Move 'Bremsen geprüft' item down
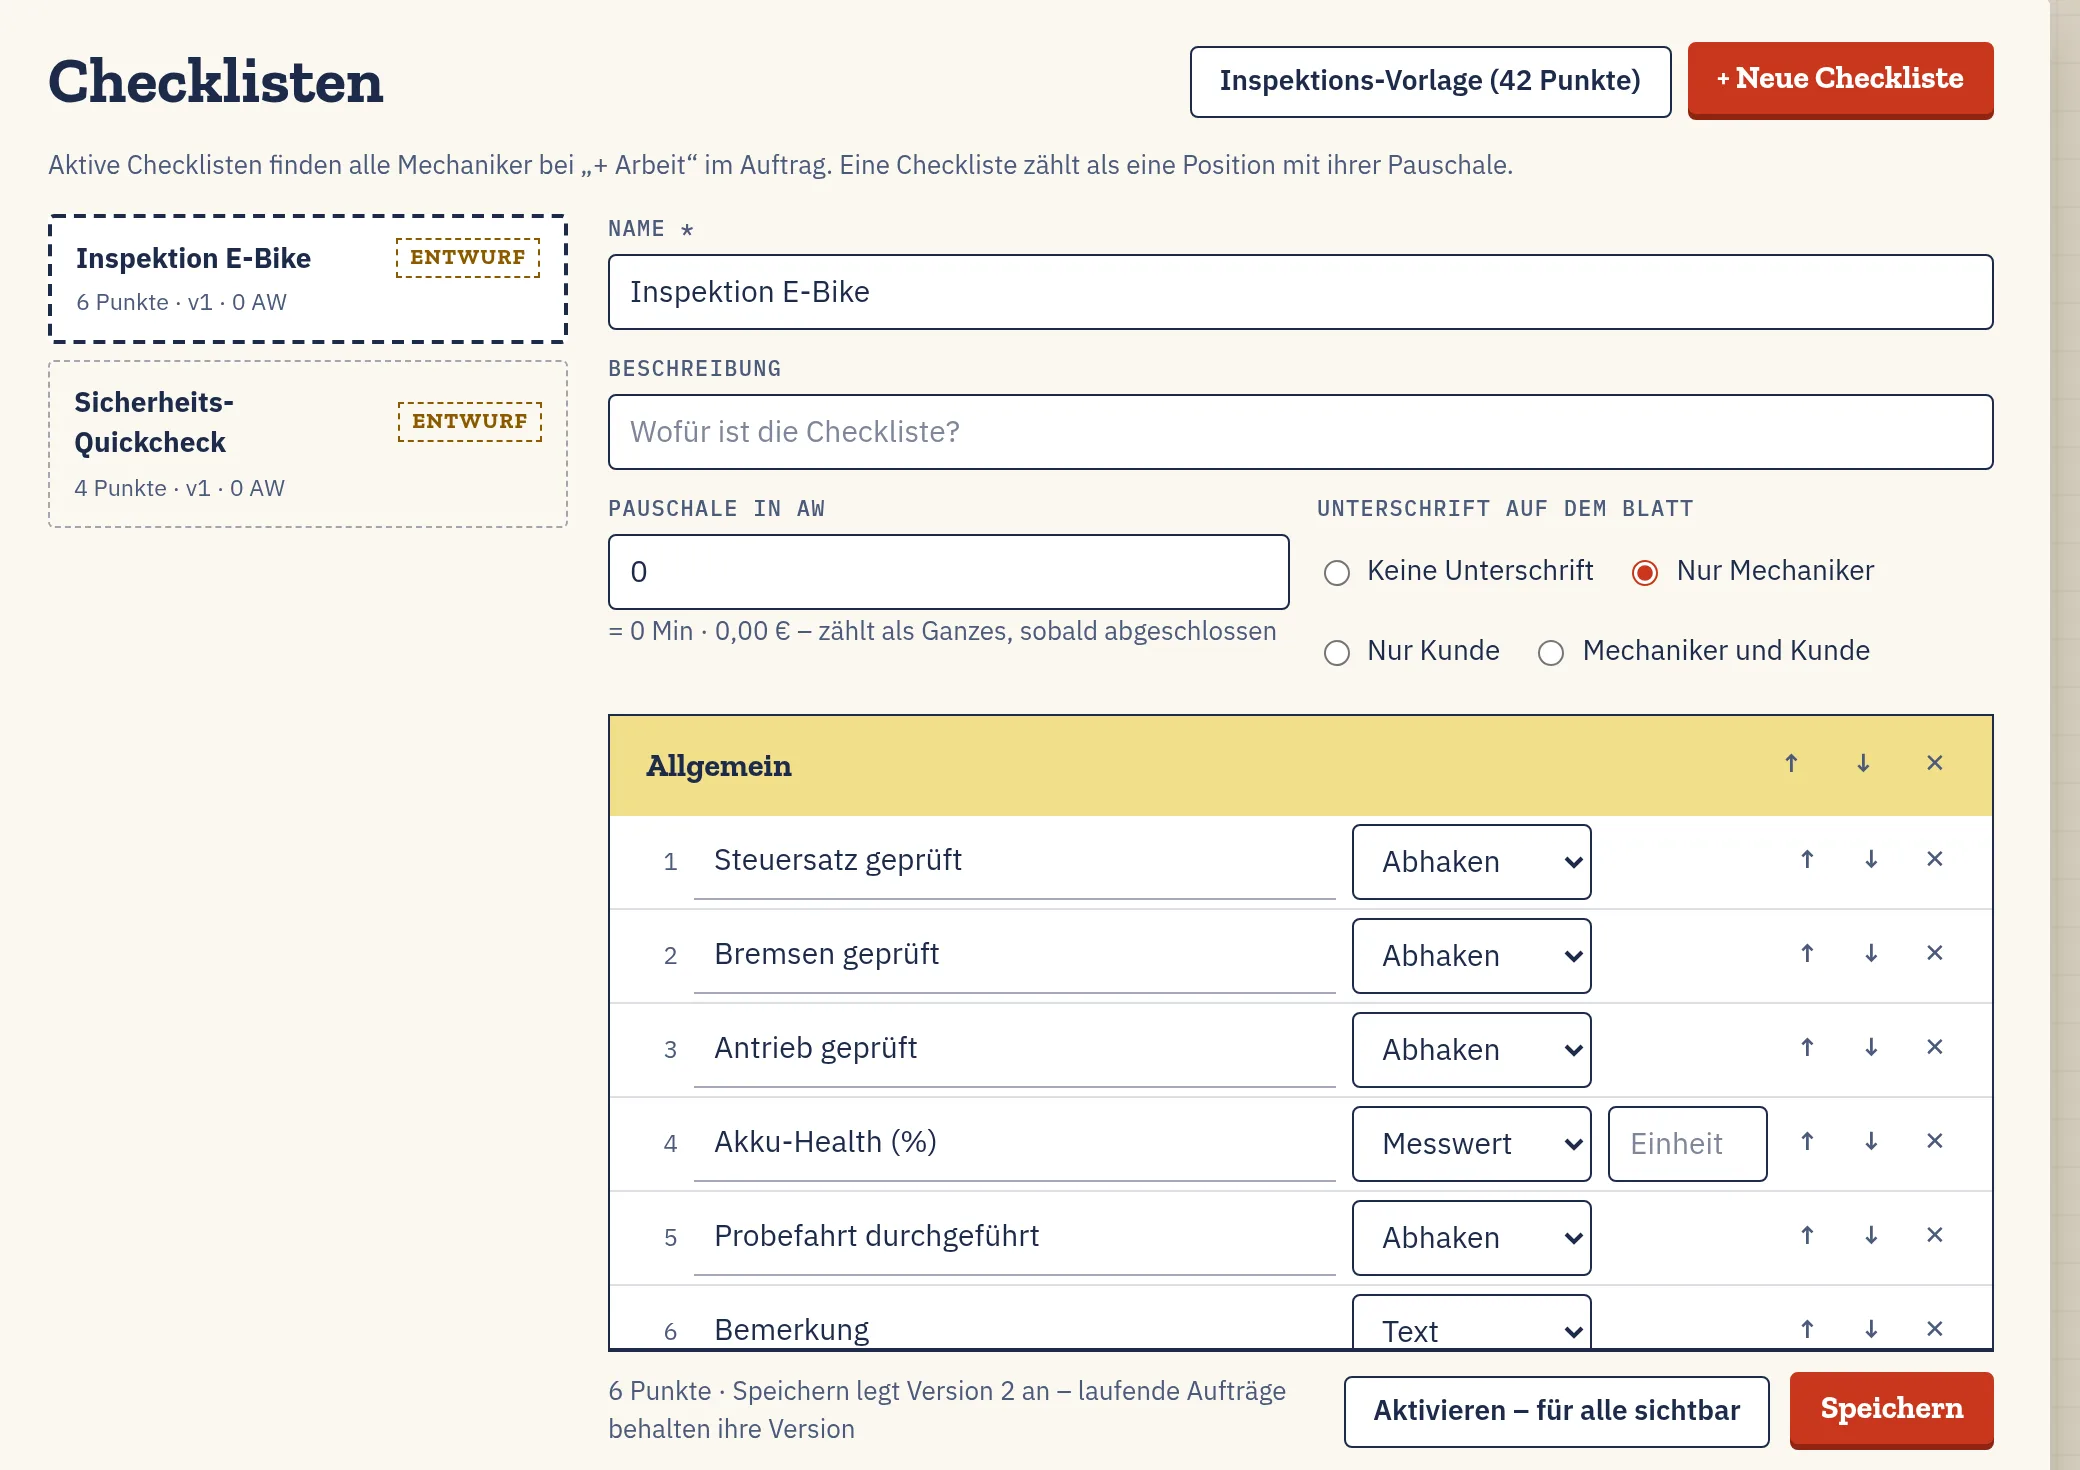The height and width of the screenshot is (1470, 2080). coord(1871,954)
